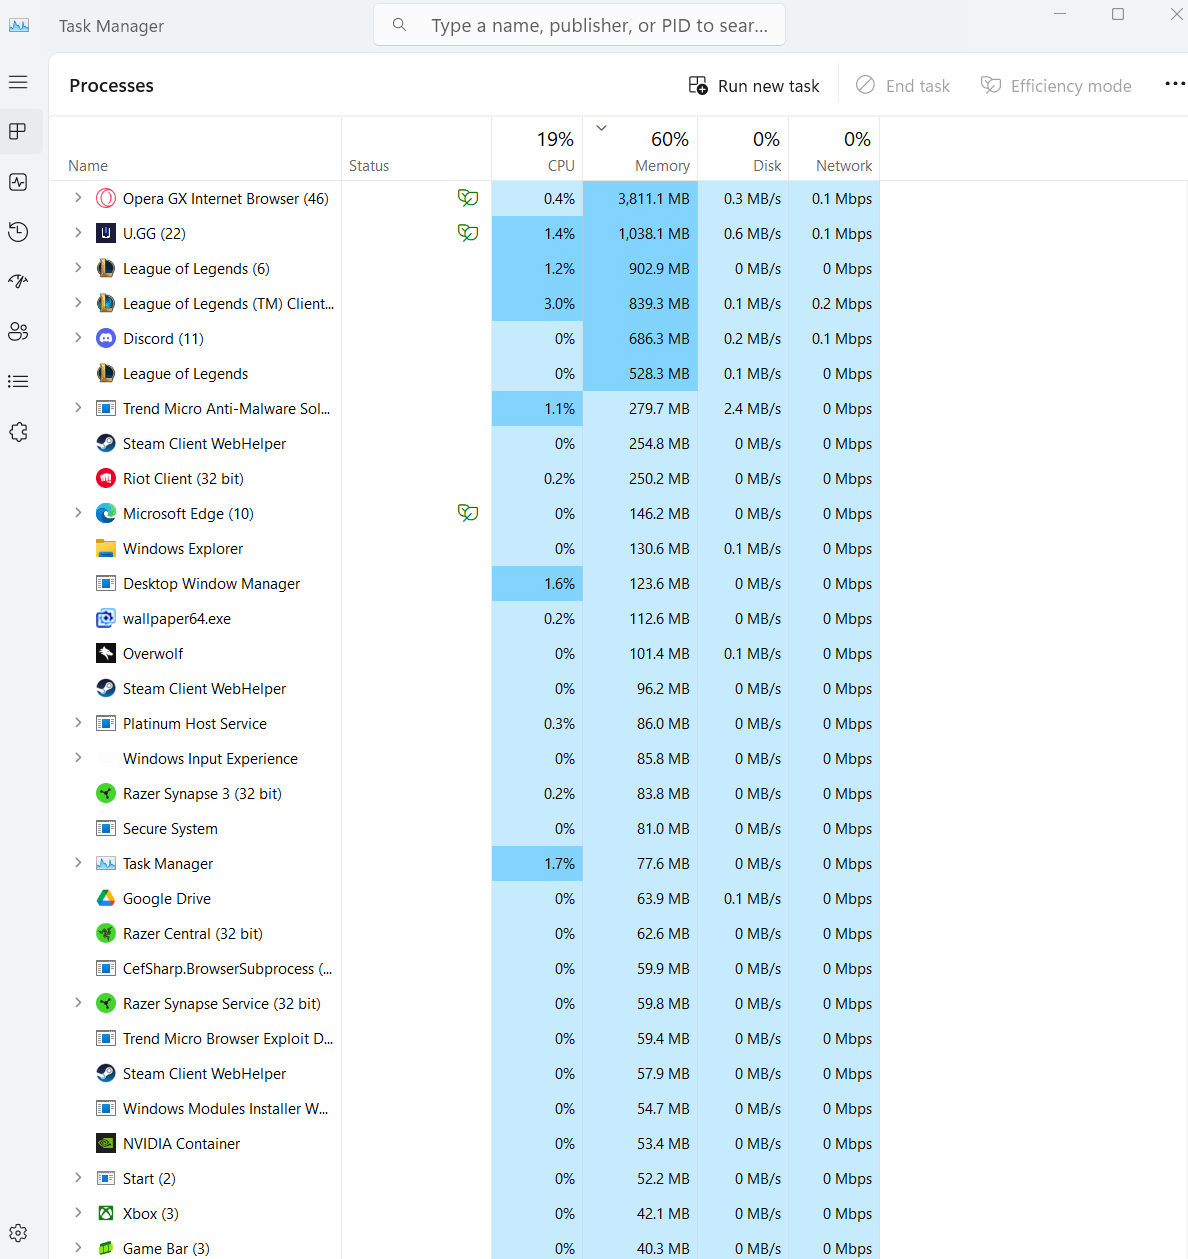This screenshot has height=1259, width=1188.
Task: Expand Trend Micro Anti-Malware group
Action: click(x=78, y=408)
